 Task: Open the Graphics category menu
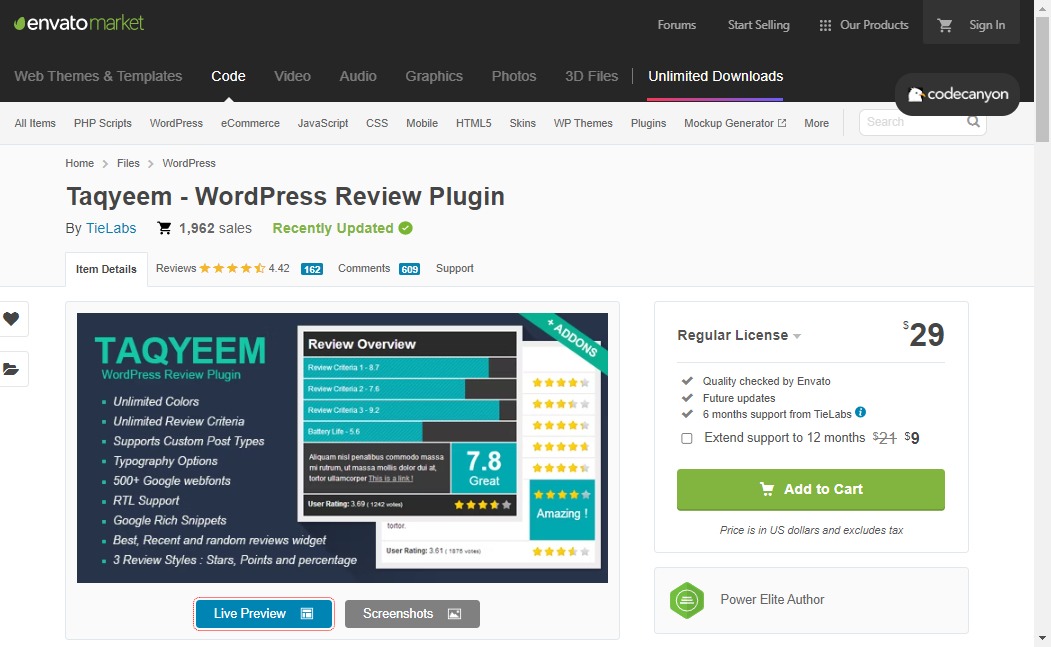tap(434, 76)
